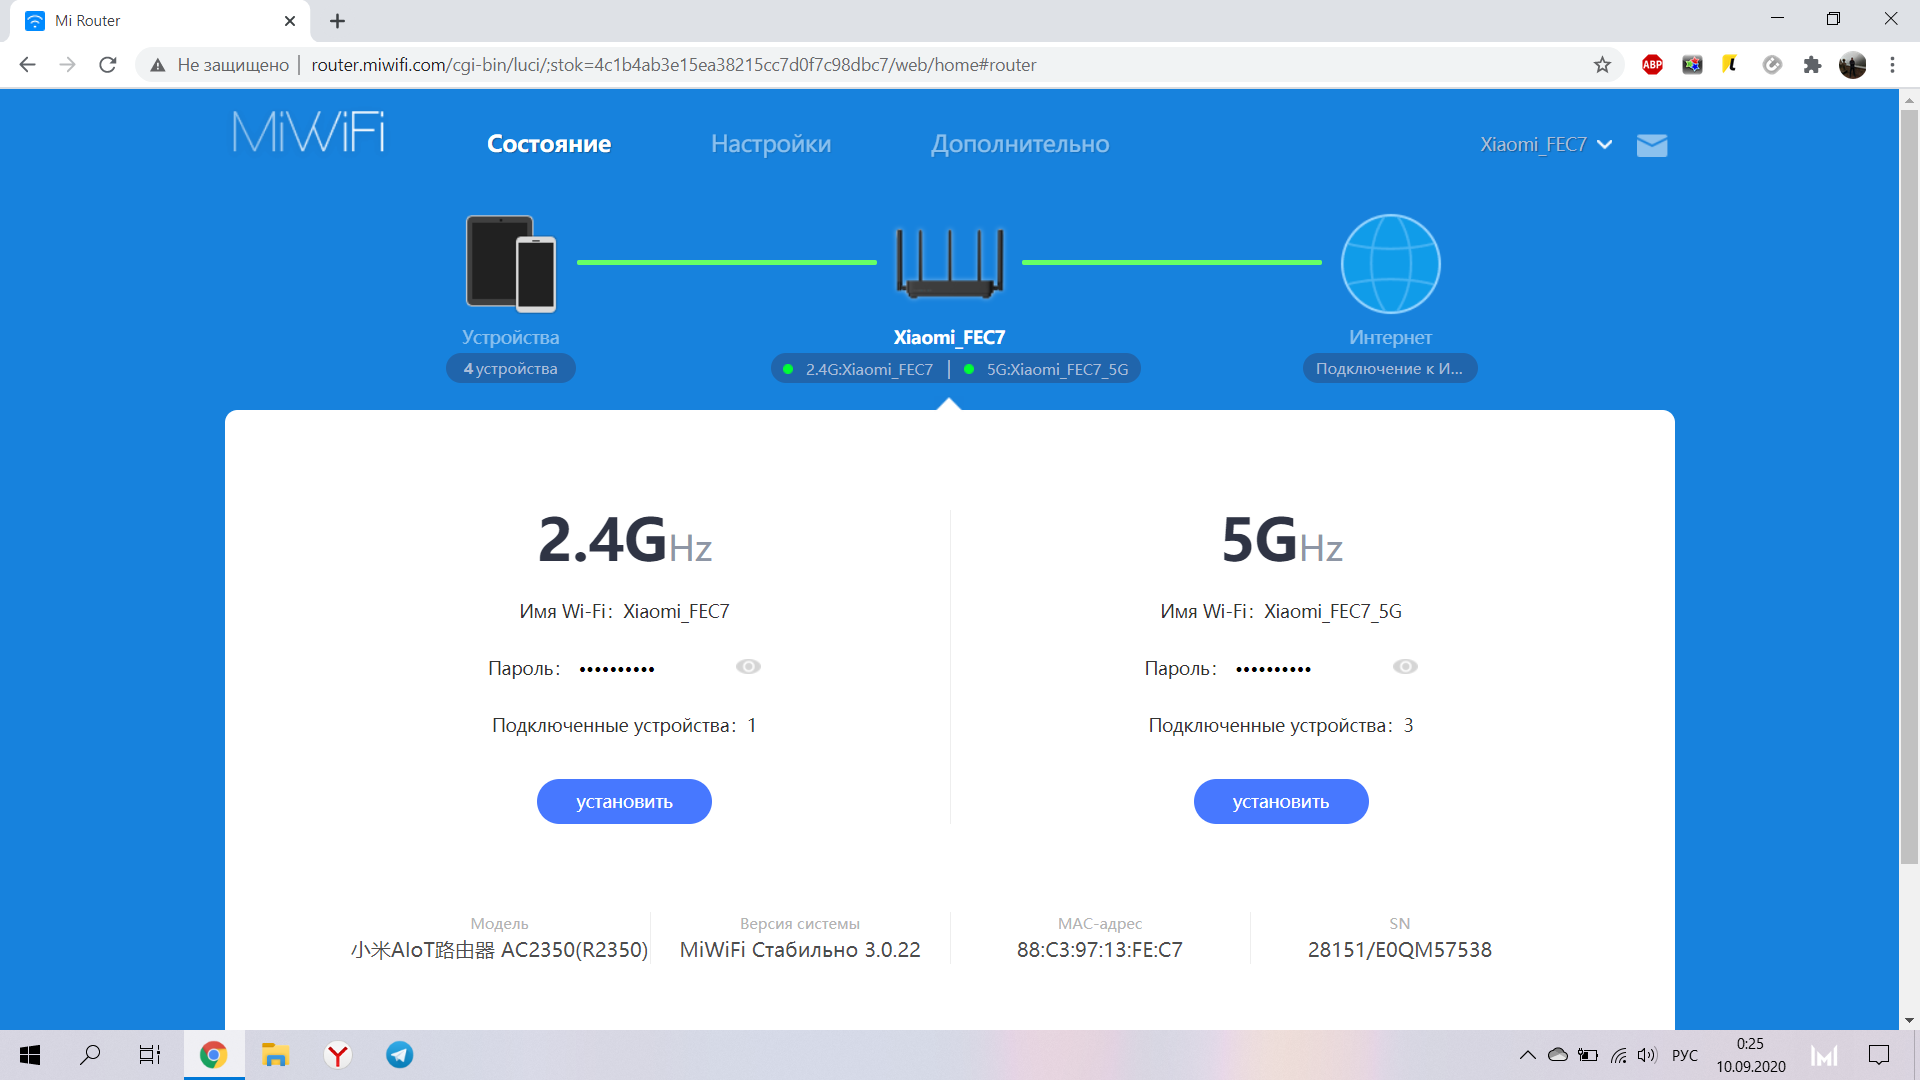The width and height of the screenshot is (1920, 1080).
Task: Select the MiWiFi Стабильно 3.0.22 version text
Action: 800,950
